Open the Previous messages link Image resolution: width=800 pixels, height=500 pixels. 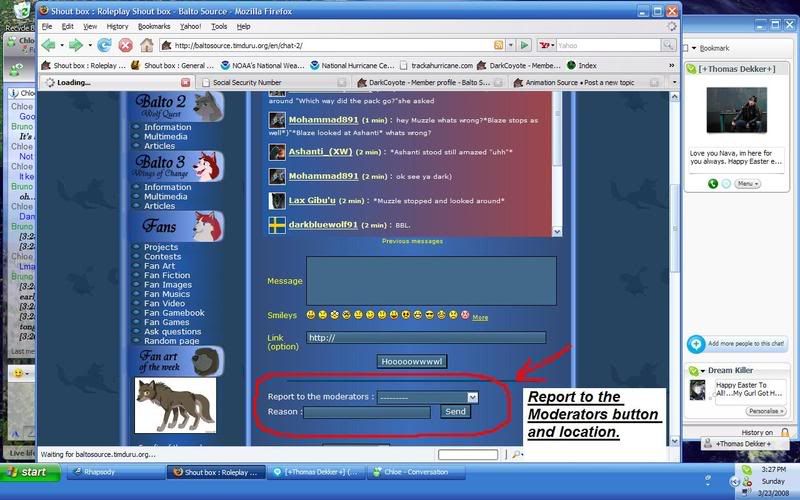point(412,241)
